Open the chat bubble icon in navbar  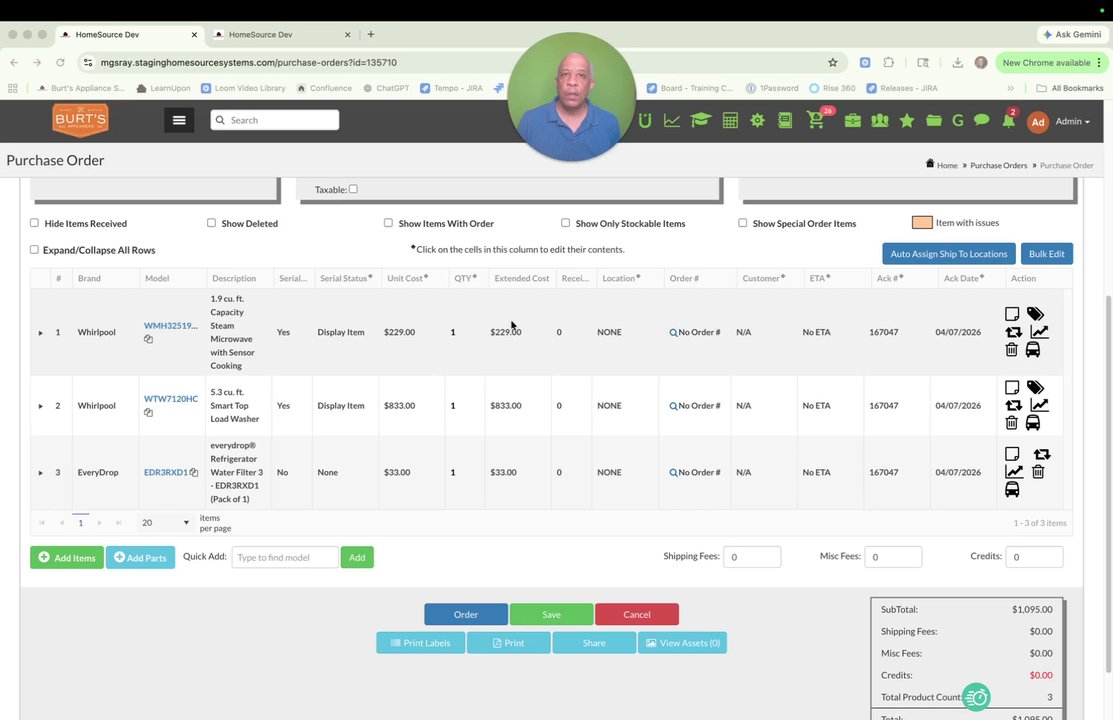tap(982, 120)
